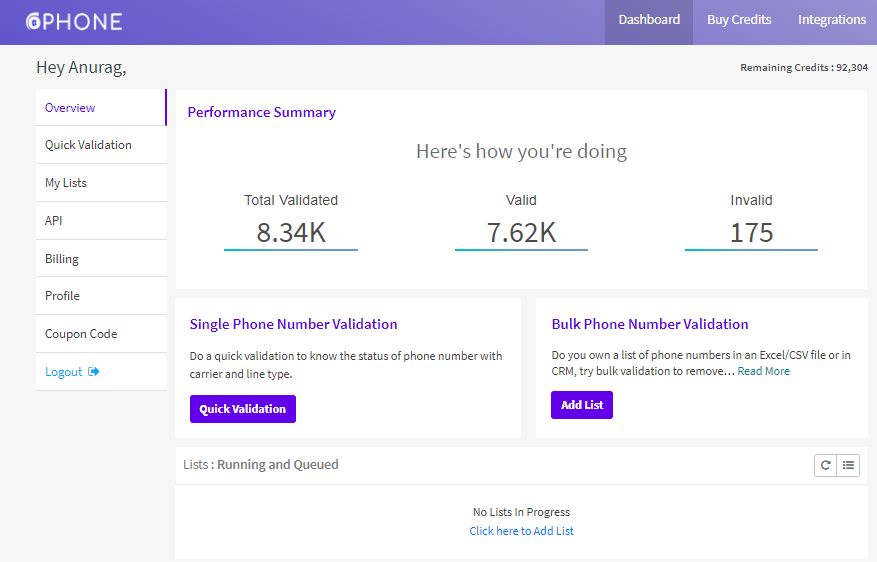Image resolution: width=877 pixels, height=562 pixels.
Task: Select API in the sidebar
Action: tap(54, 221)
